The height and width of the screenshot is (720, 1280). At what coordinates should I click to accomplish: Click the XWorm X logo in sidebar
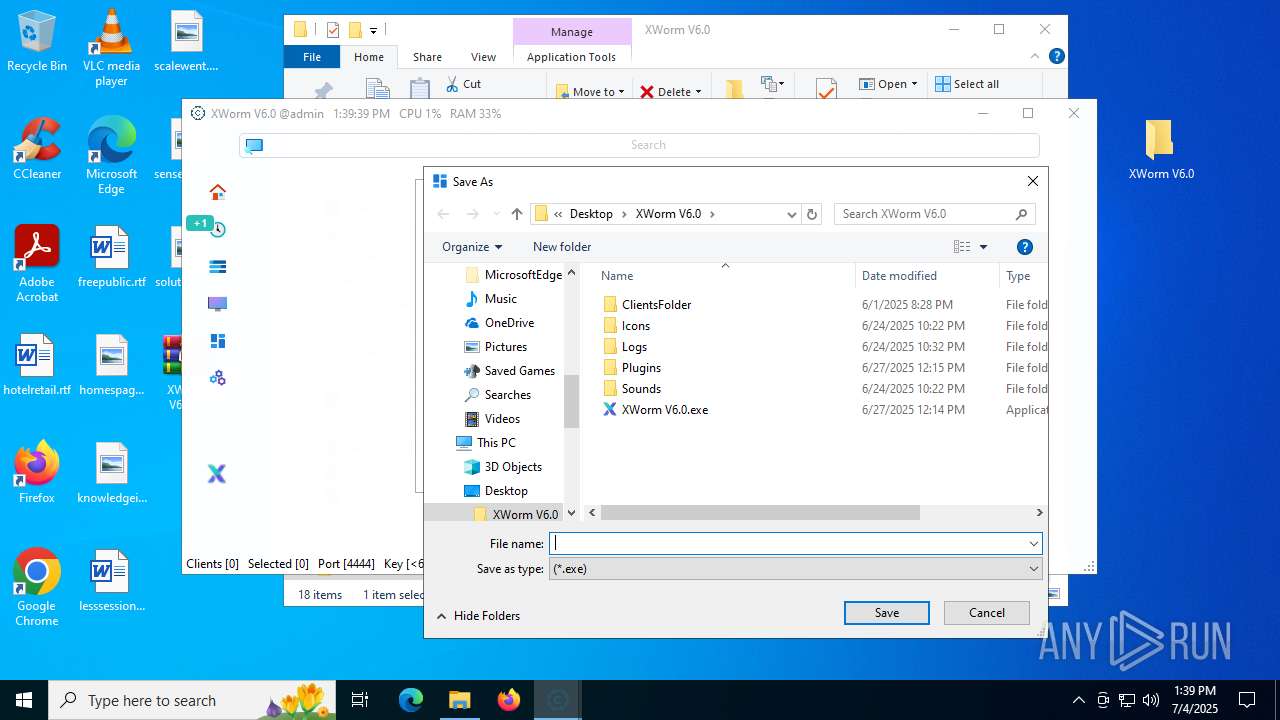217,474
